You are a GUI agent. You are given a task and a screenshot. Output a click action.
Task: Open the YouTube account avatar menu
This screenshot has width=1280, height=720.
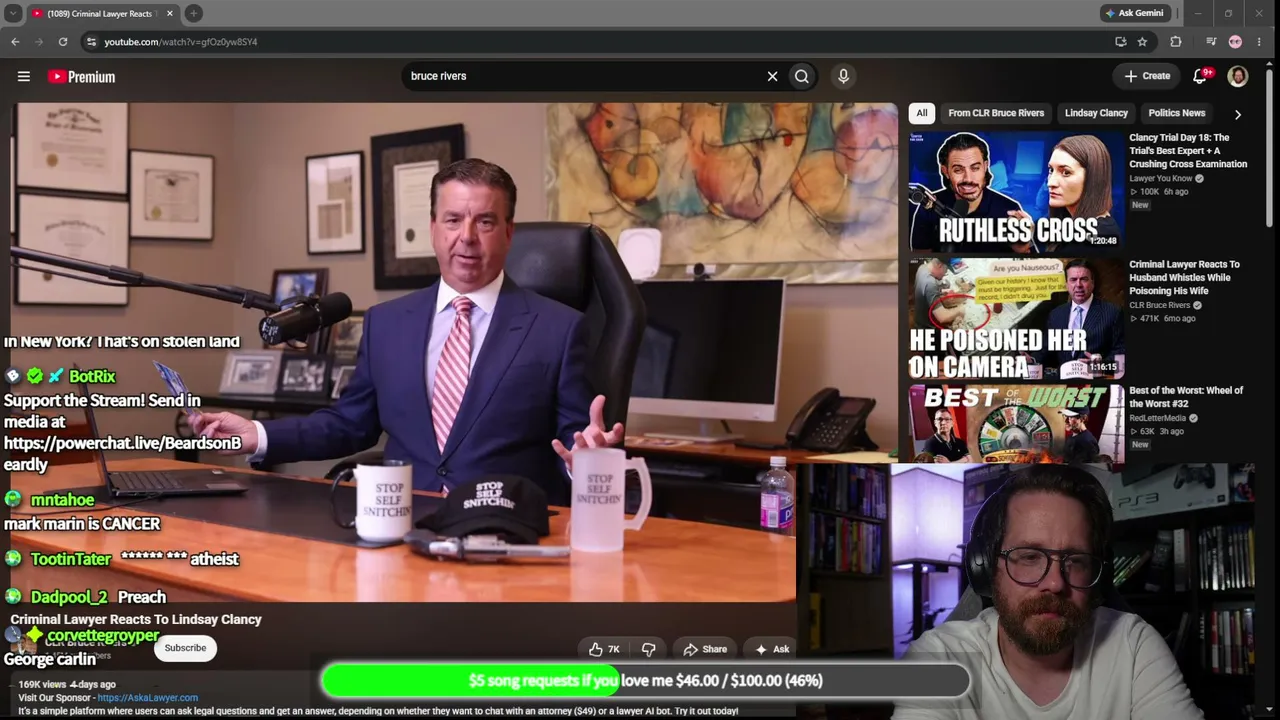coord(1237,76)
